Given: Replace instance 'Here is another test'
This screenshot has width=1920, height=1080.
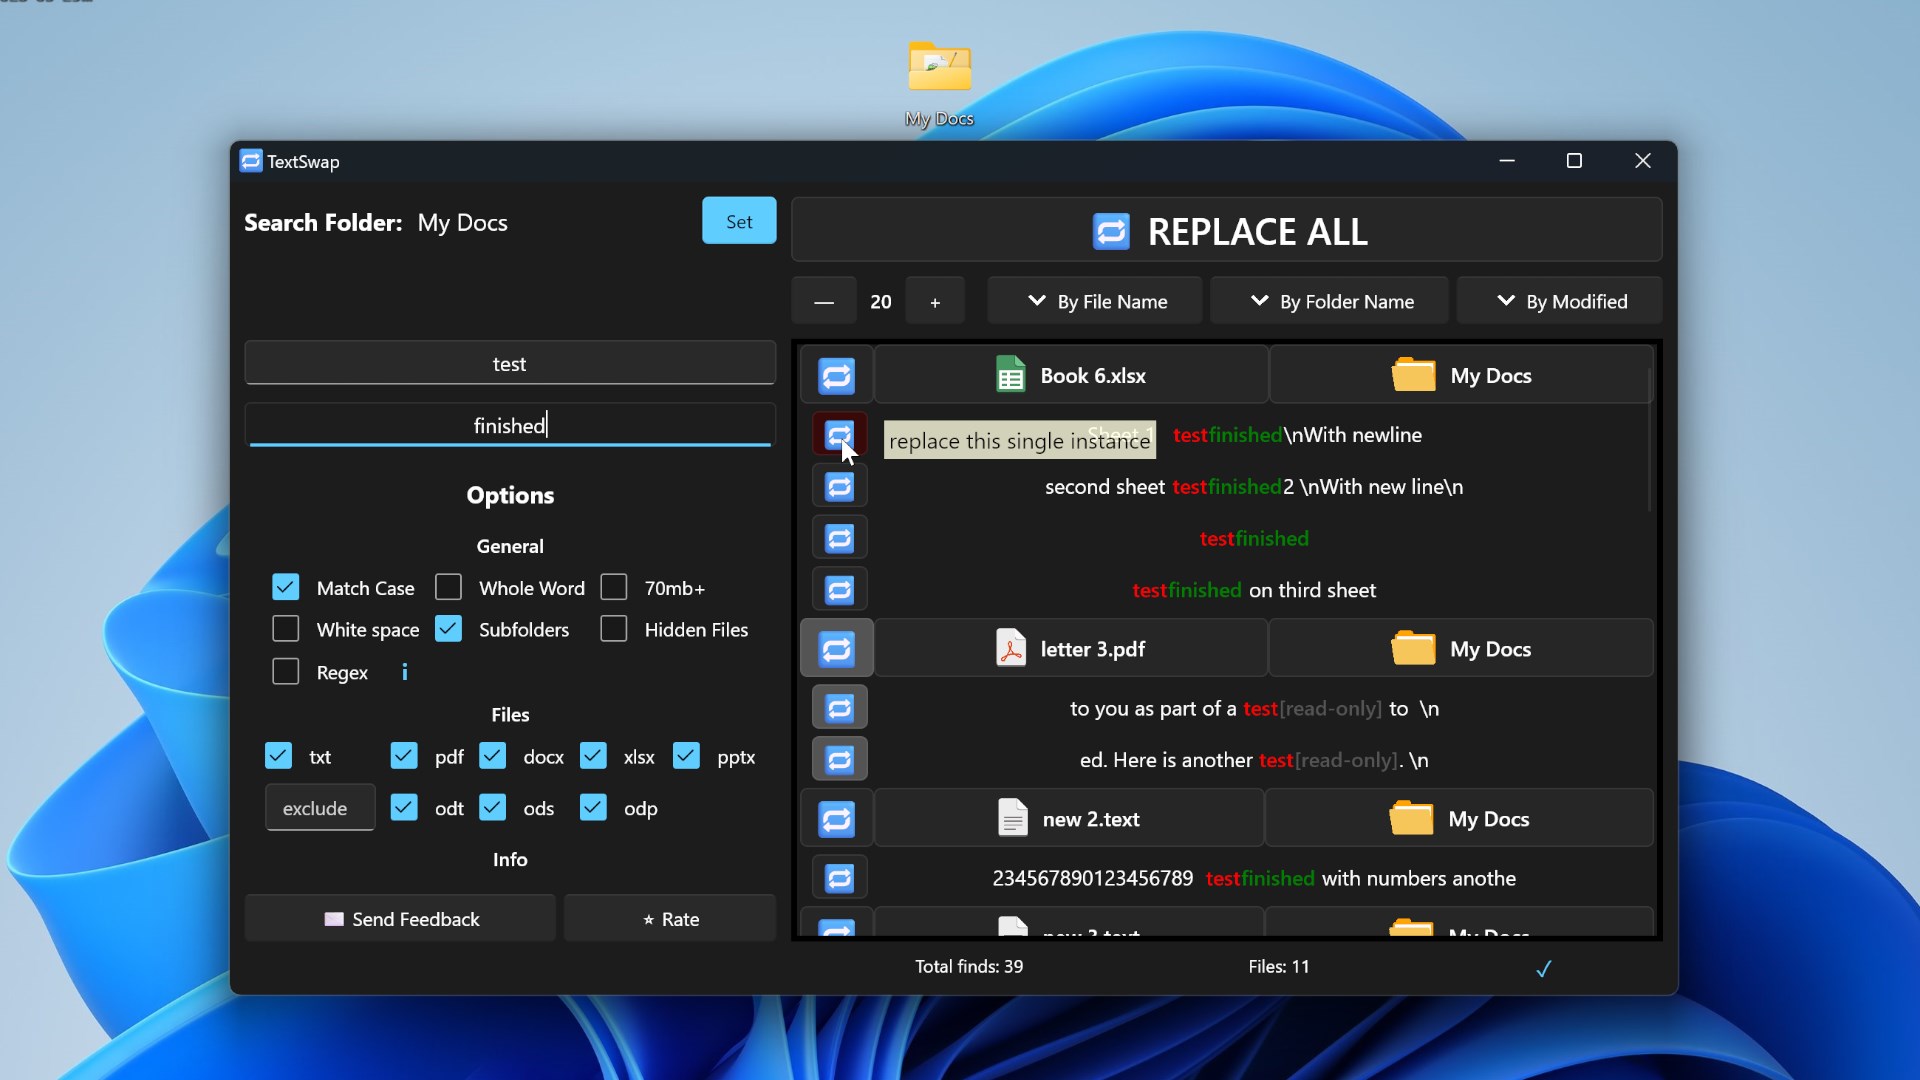Looking at the screenshot, I should click(x=839, y=760).
